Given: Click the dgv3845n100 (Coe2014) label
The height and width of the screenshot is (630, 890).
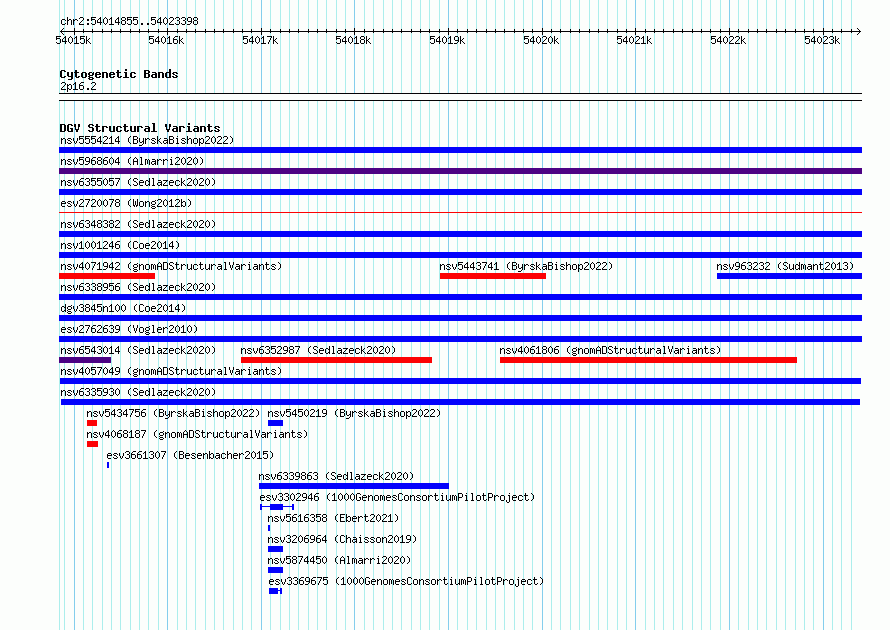Looking at the screenshot, I should point(123,308).
